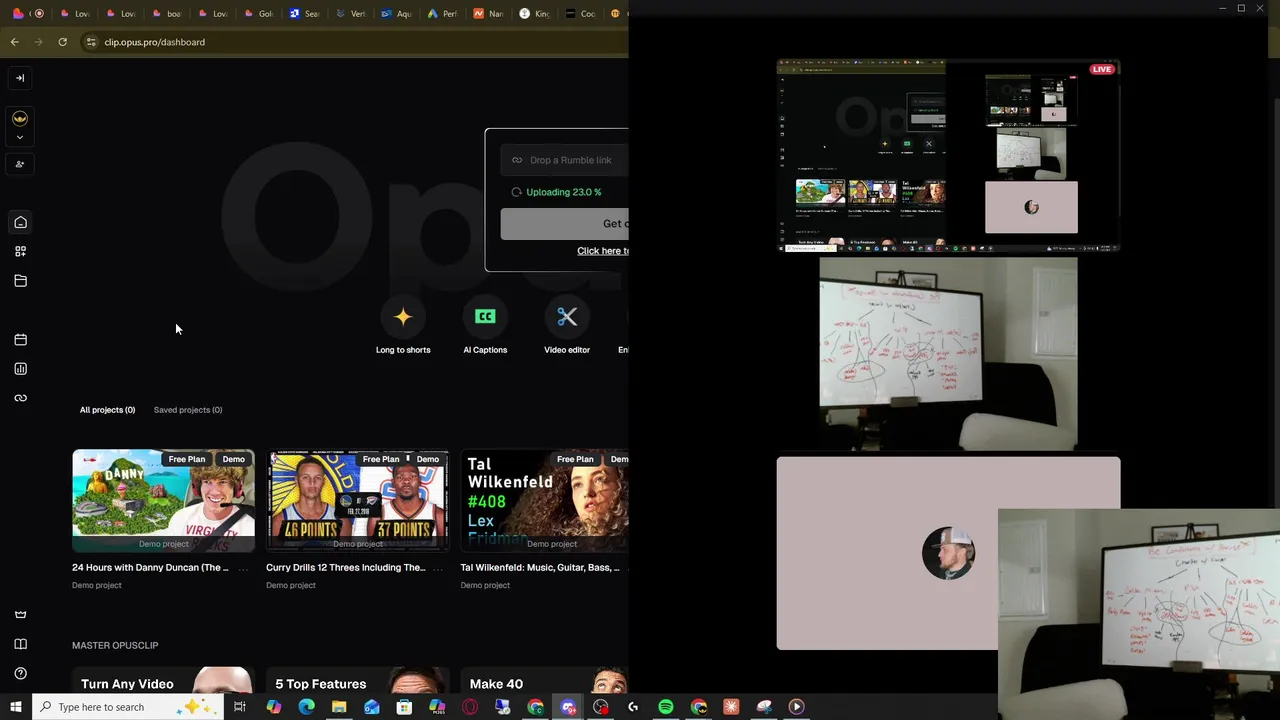
Task: Expand workspace switcher chevron under avatar
Action: click(20, 137)
